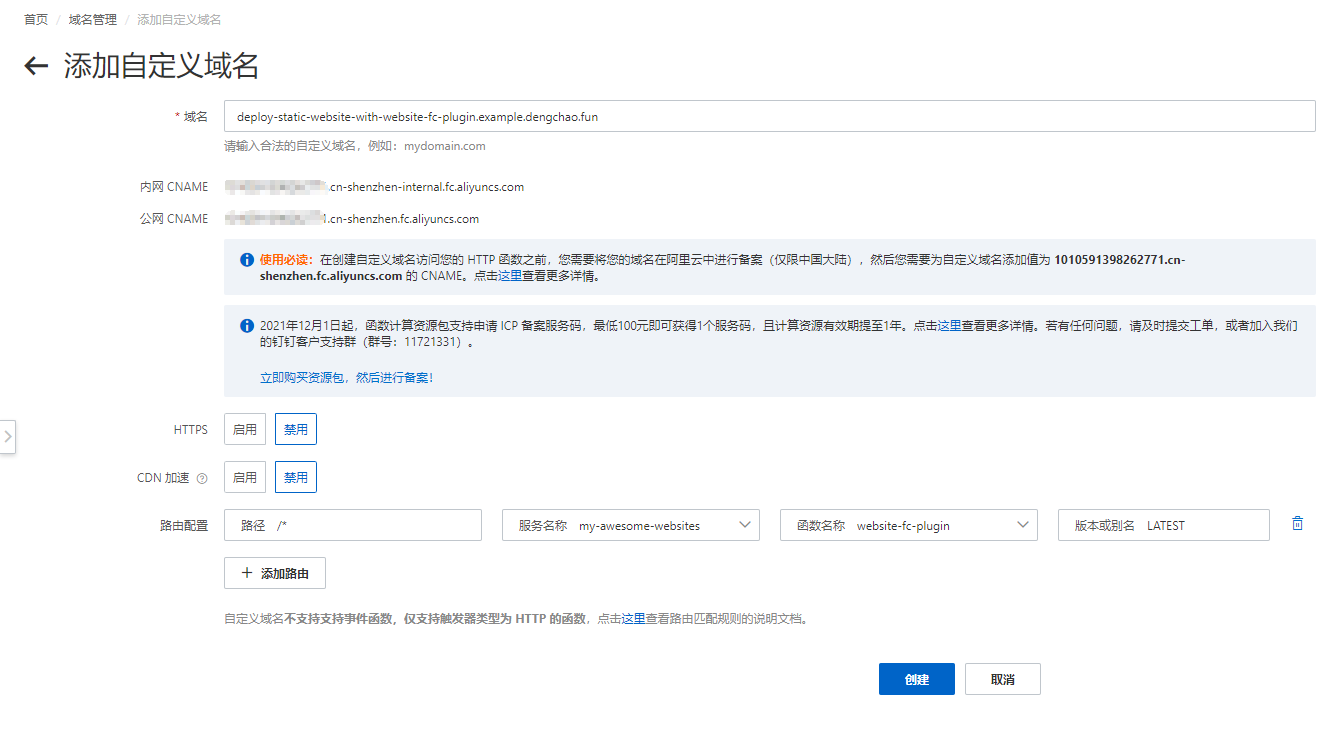The width and height of the screenshot is (1334, 739).
Task: Select the 公网 CNAME value text
Action: 352,219
